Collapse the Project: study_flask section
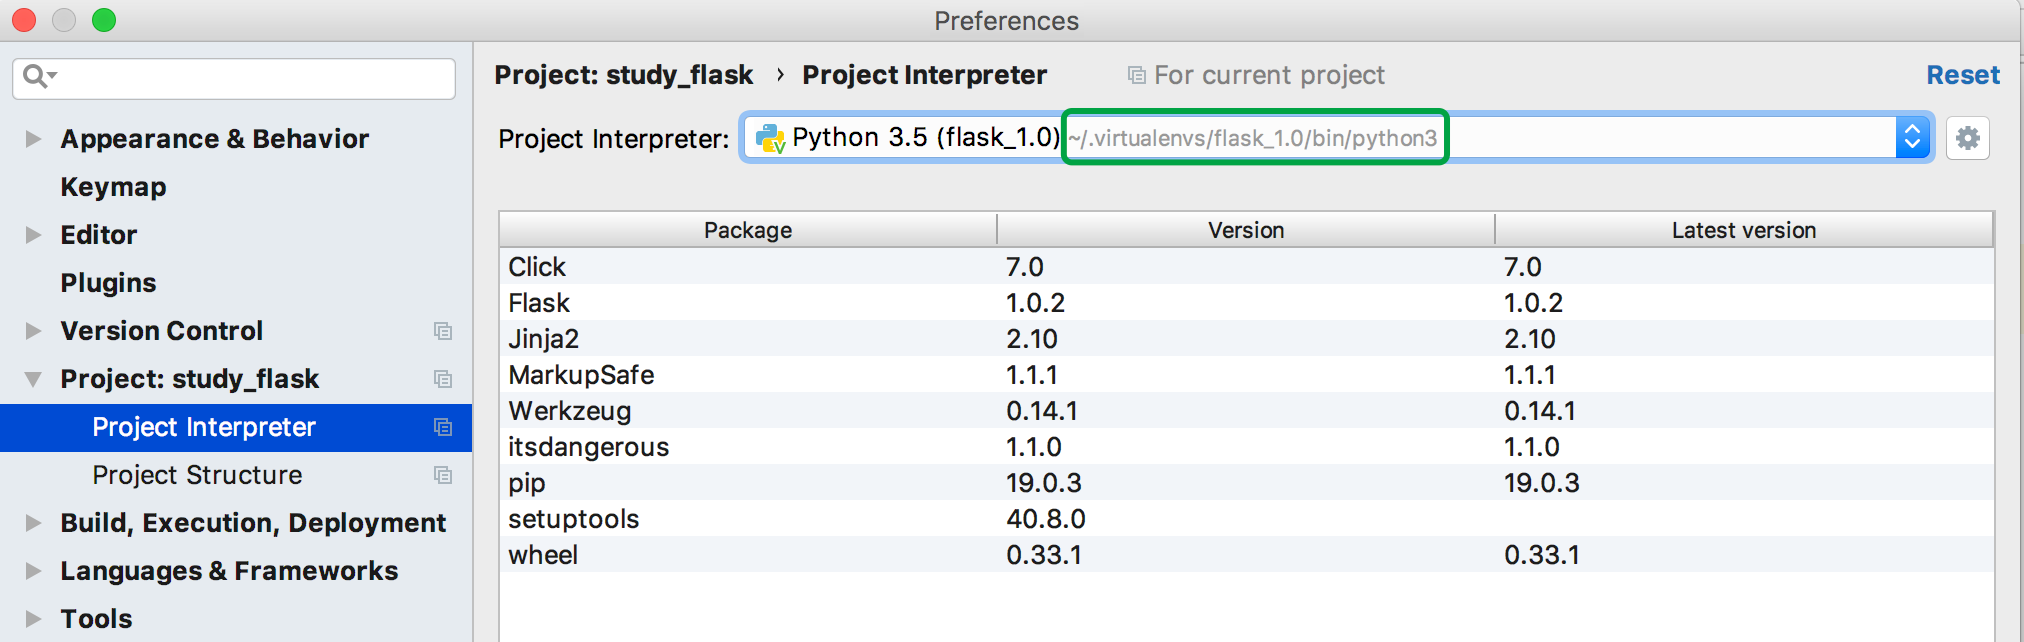2024x642 pixels. pos(33,379)
